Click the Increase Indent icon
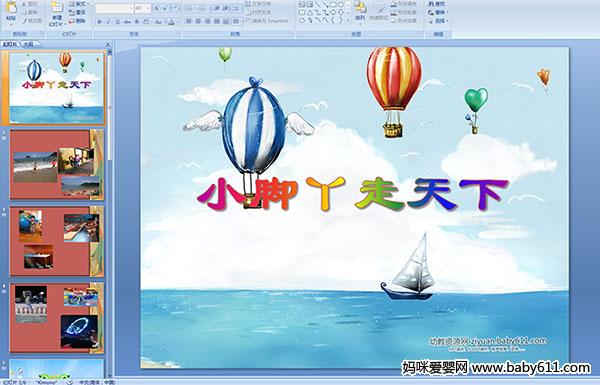Screen dimensions: 600x385 coord(226,8)
